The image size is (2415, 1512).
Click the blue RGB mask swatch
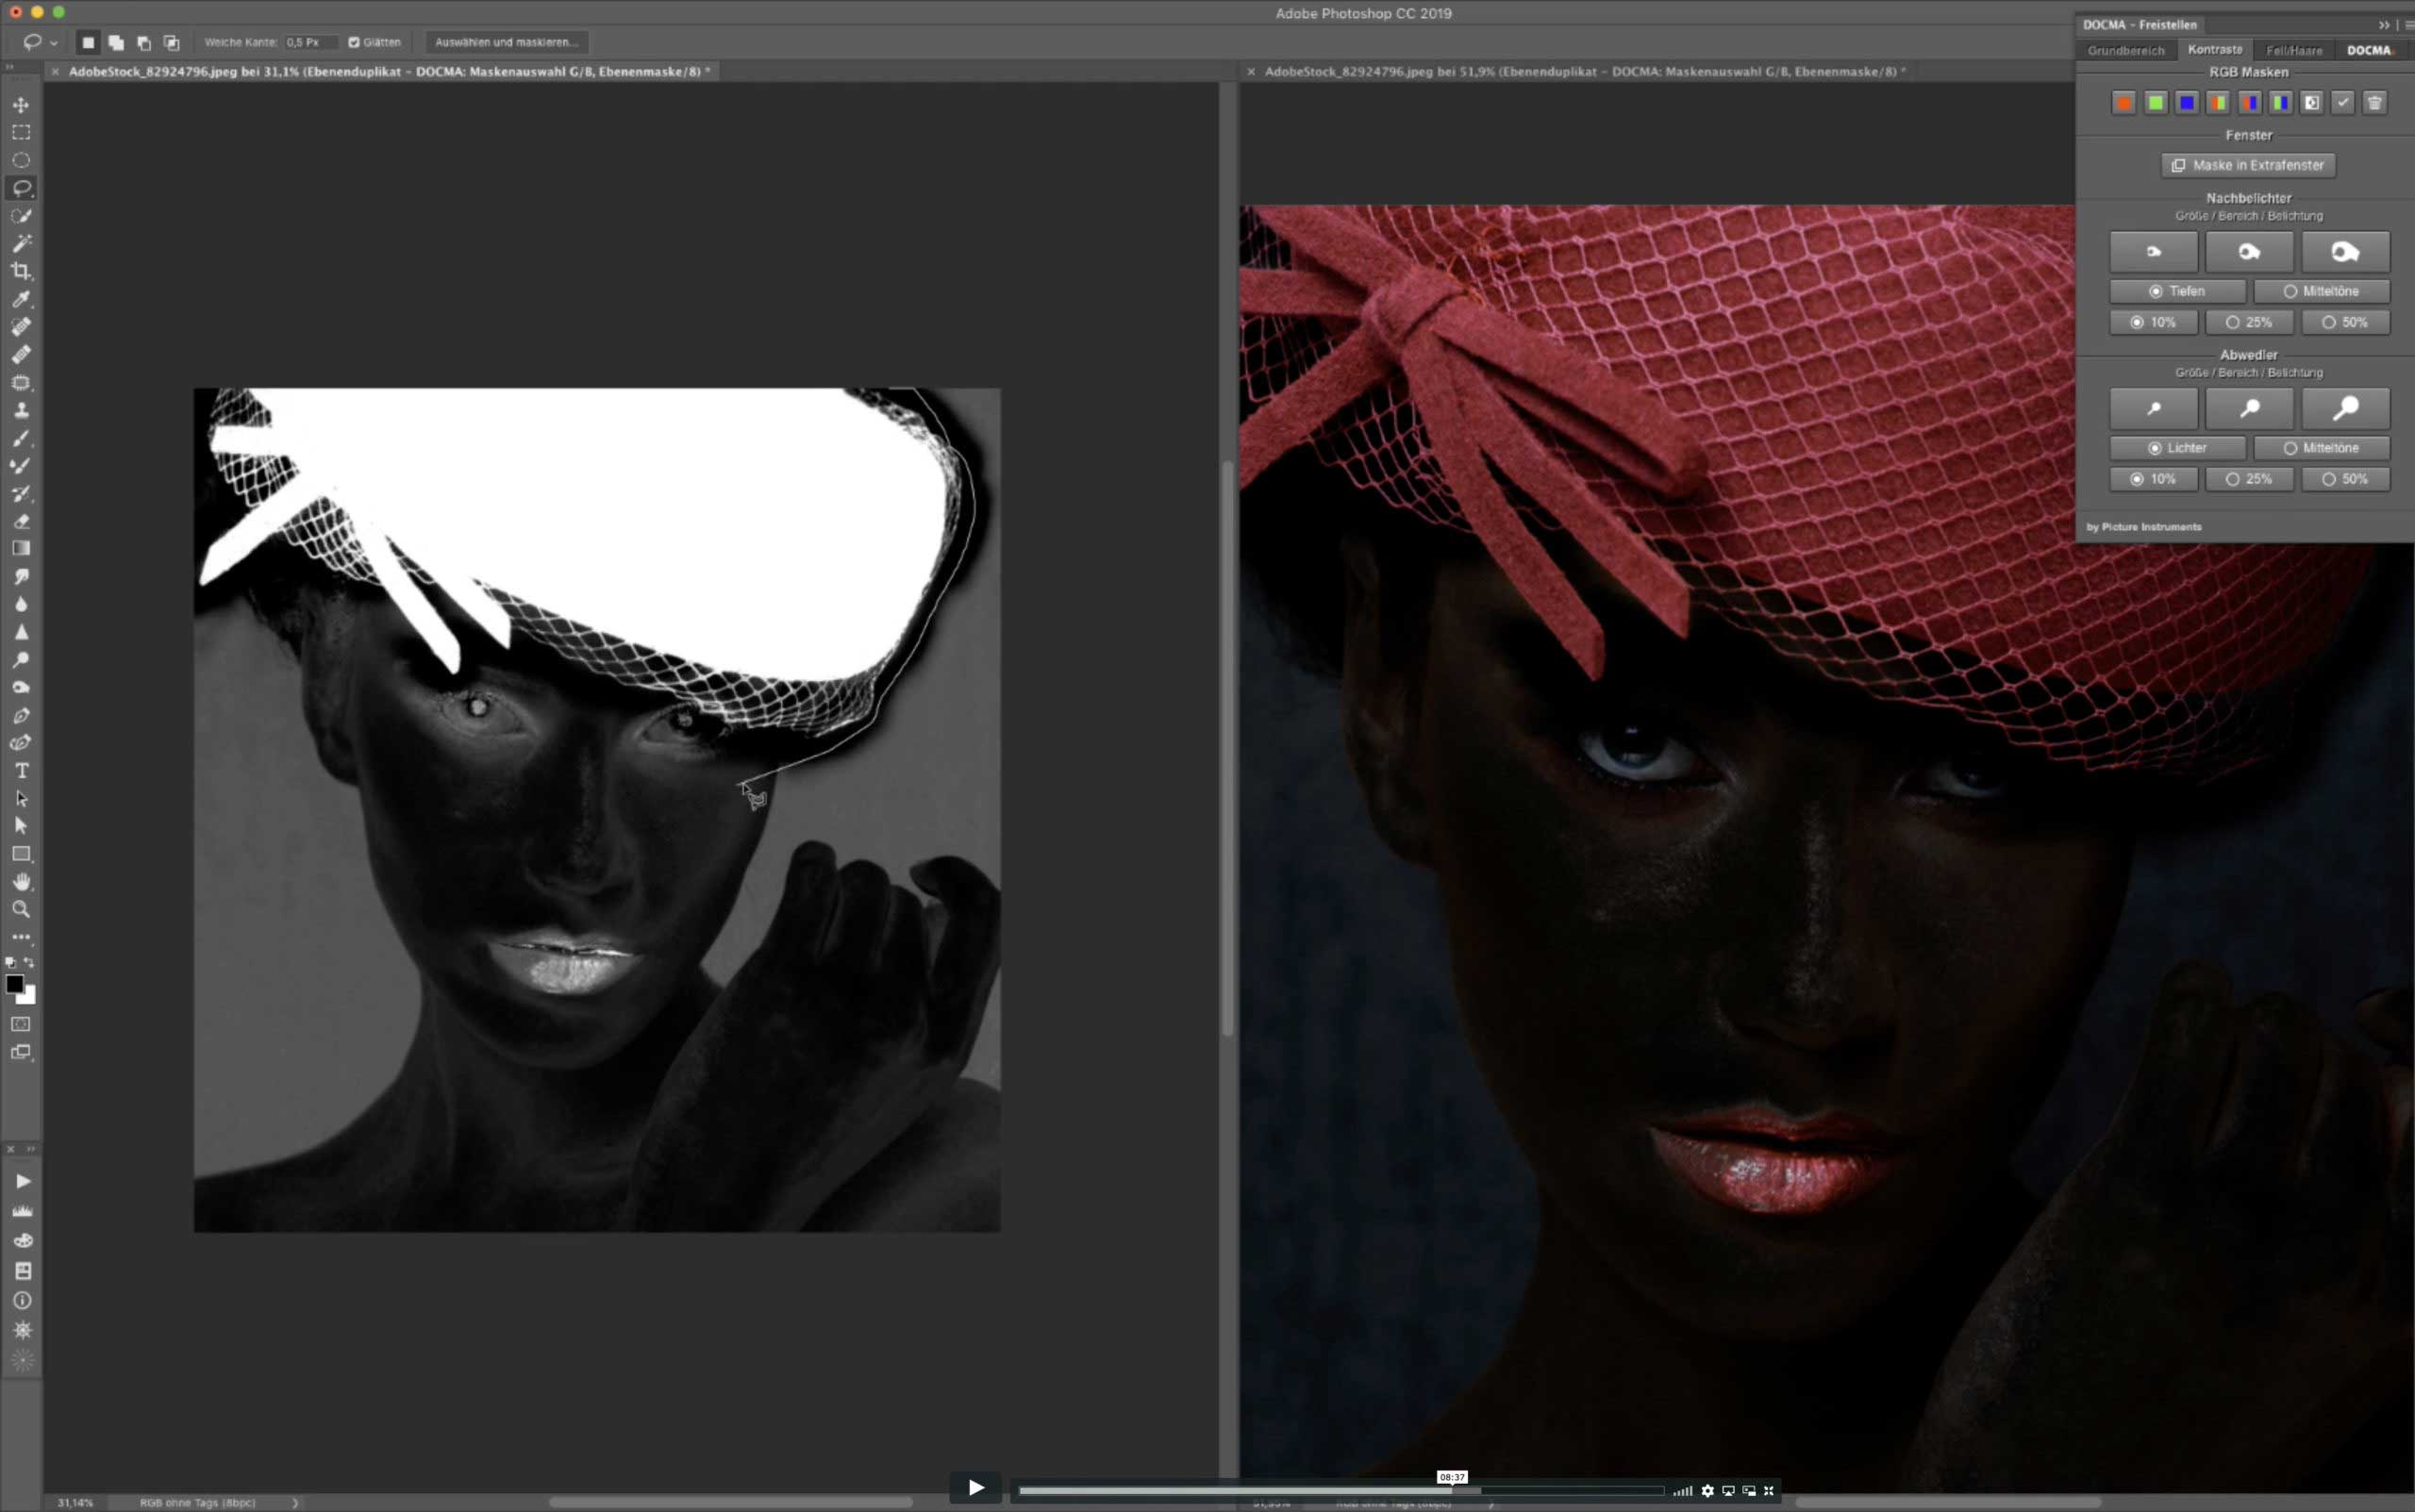point(2187,103)
